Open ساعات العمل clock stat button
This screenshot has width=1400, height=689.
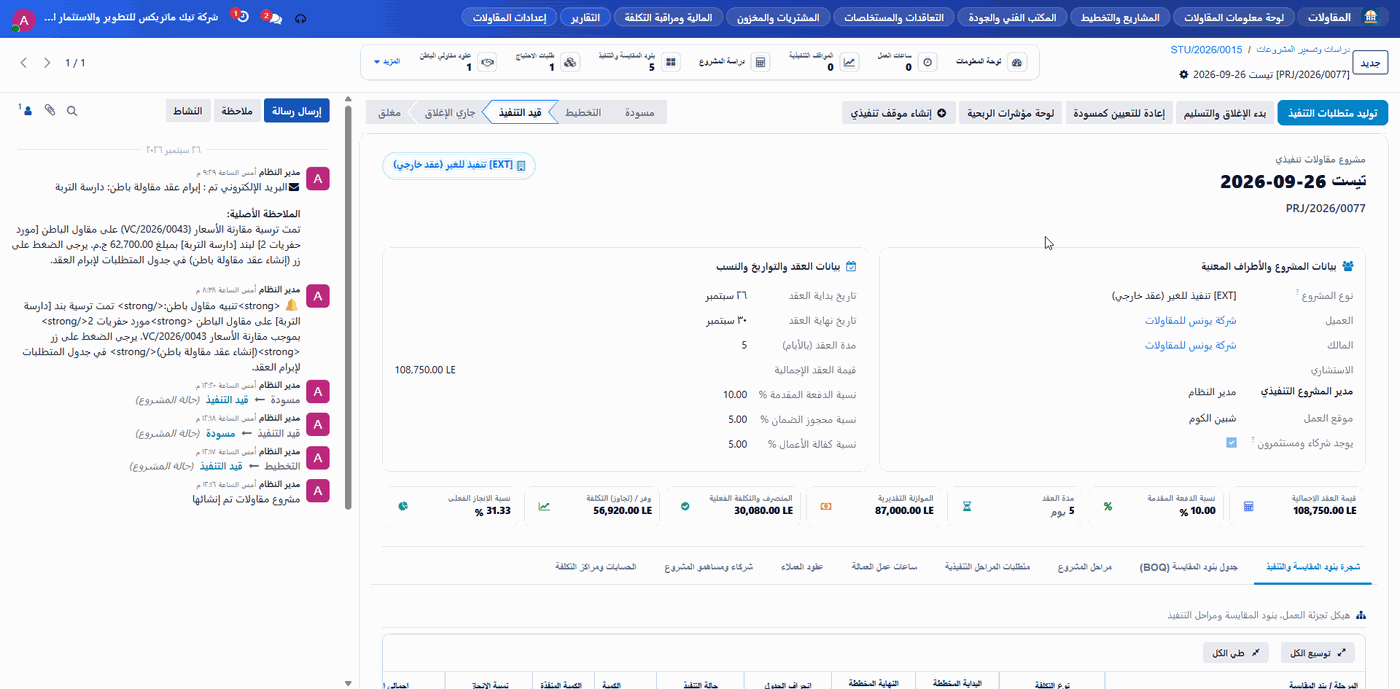905,62
